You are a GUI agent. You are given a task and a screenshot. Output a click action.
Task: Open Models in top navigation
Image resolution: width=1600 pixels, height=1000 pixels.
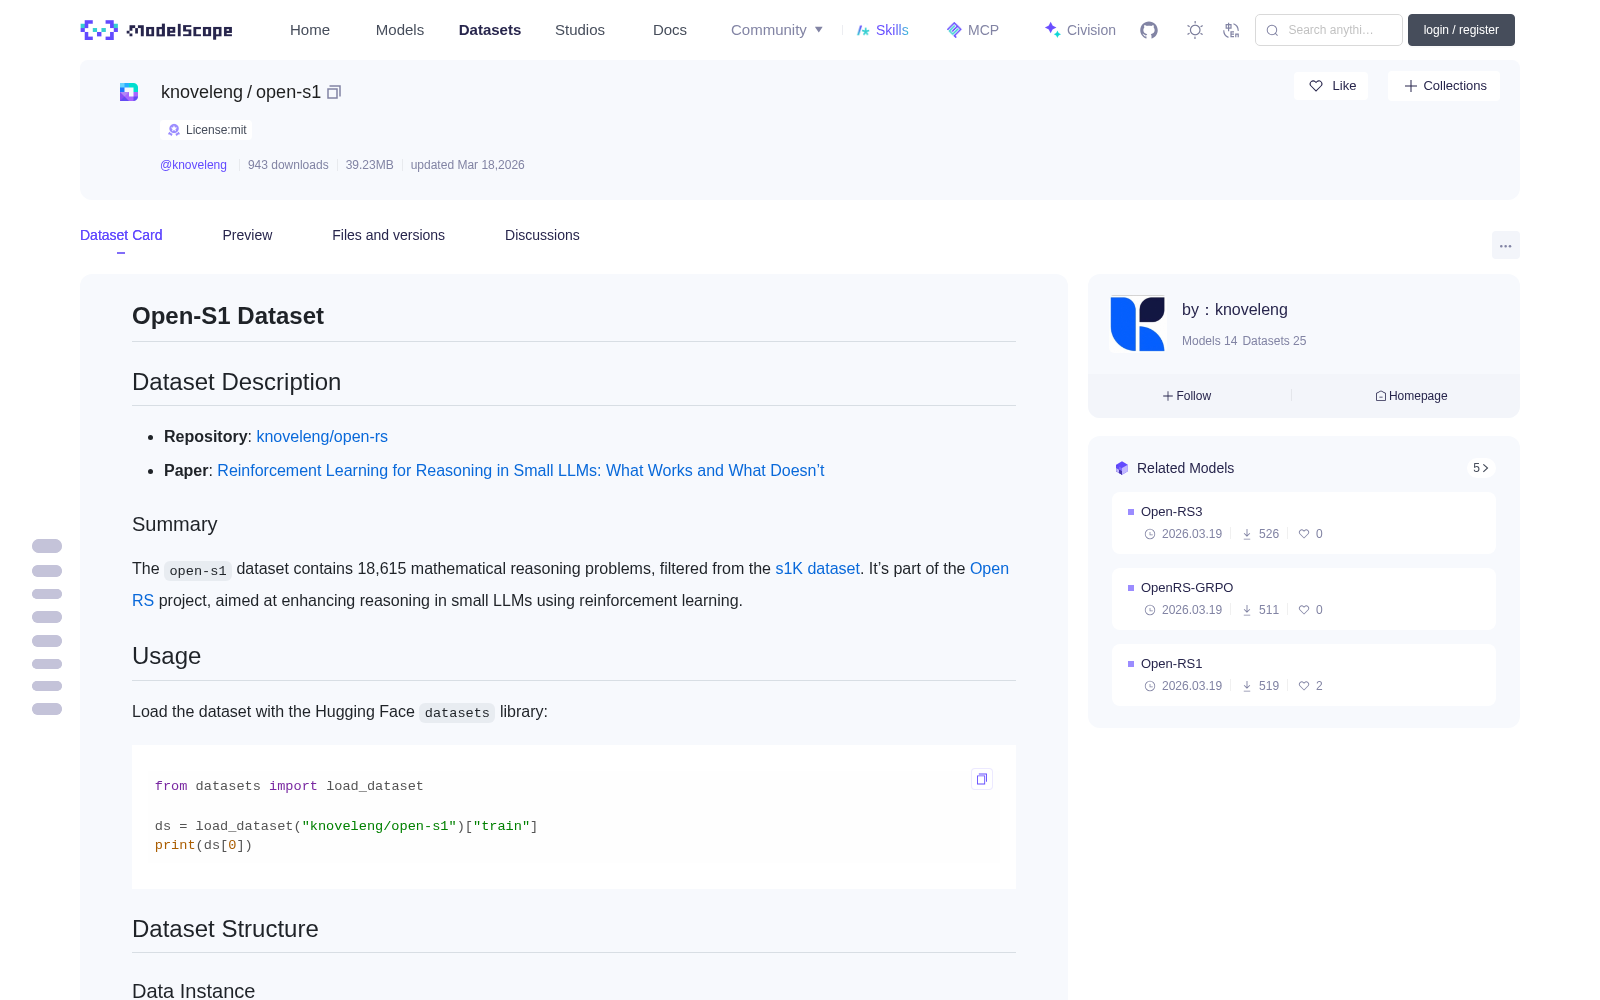(x=400, y=30)
